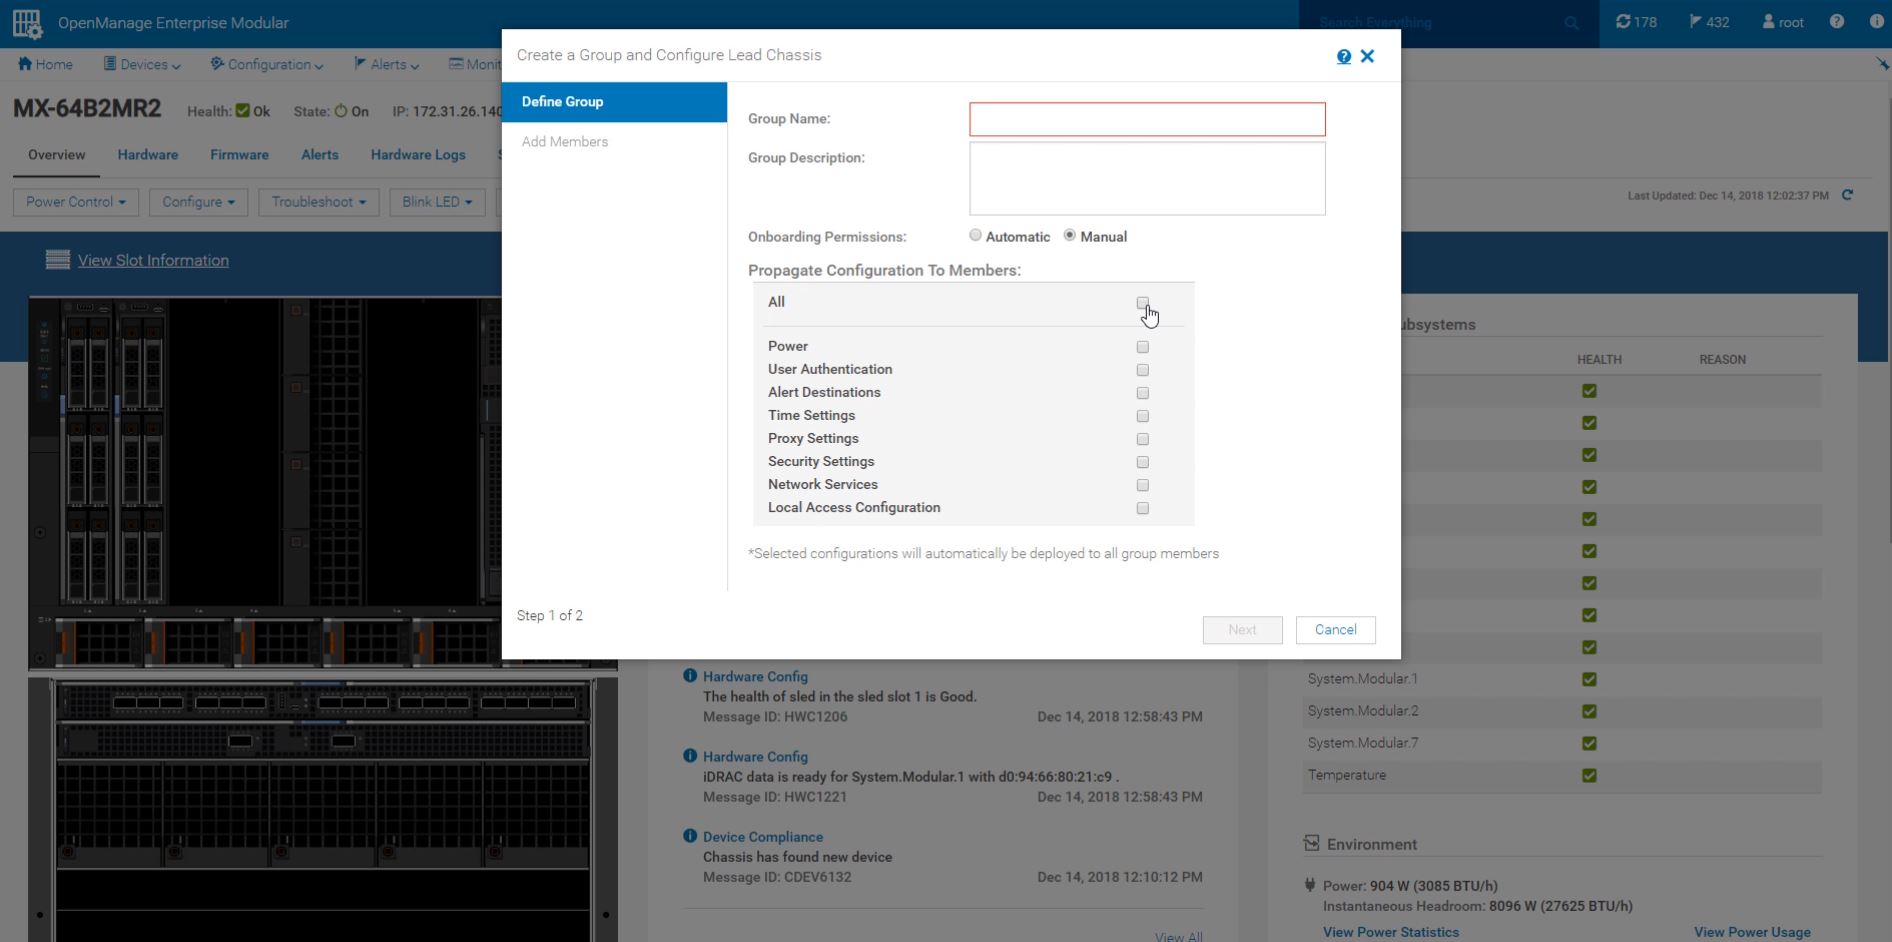Open the View Power Statistics link

(x=1391, y=932)
